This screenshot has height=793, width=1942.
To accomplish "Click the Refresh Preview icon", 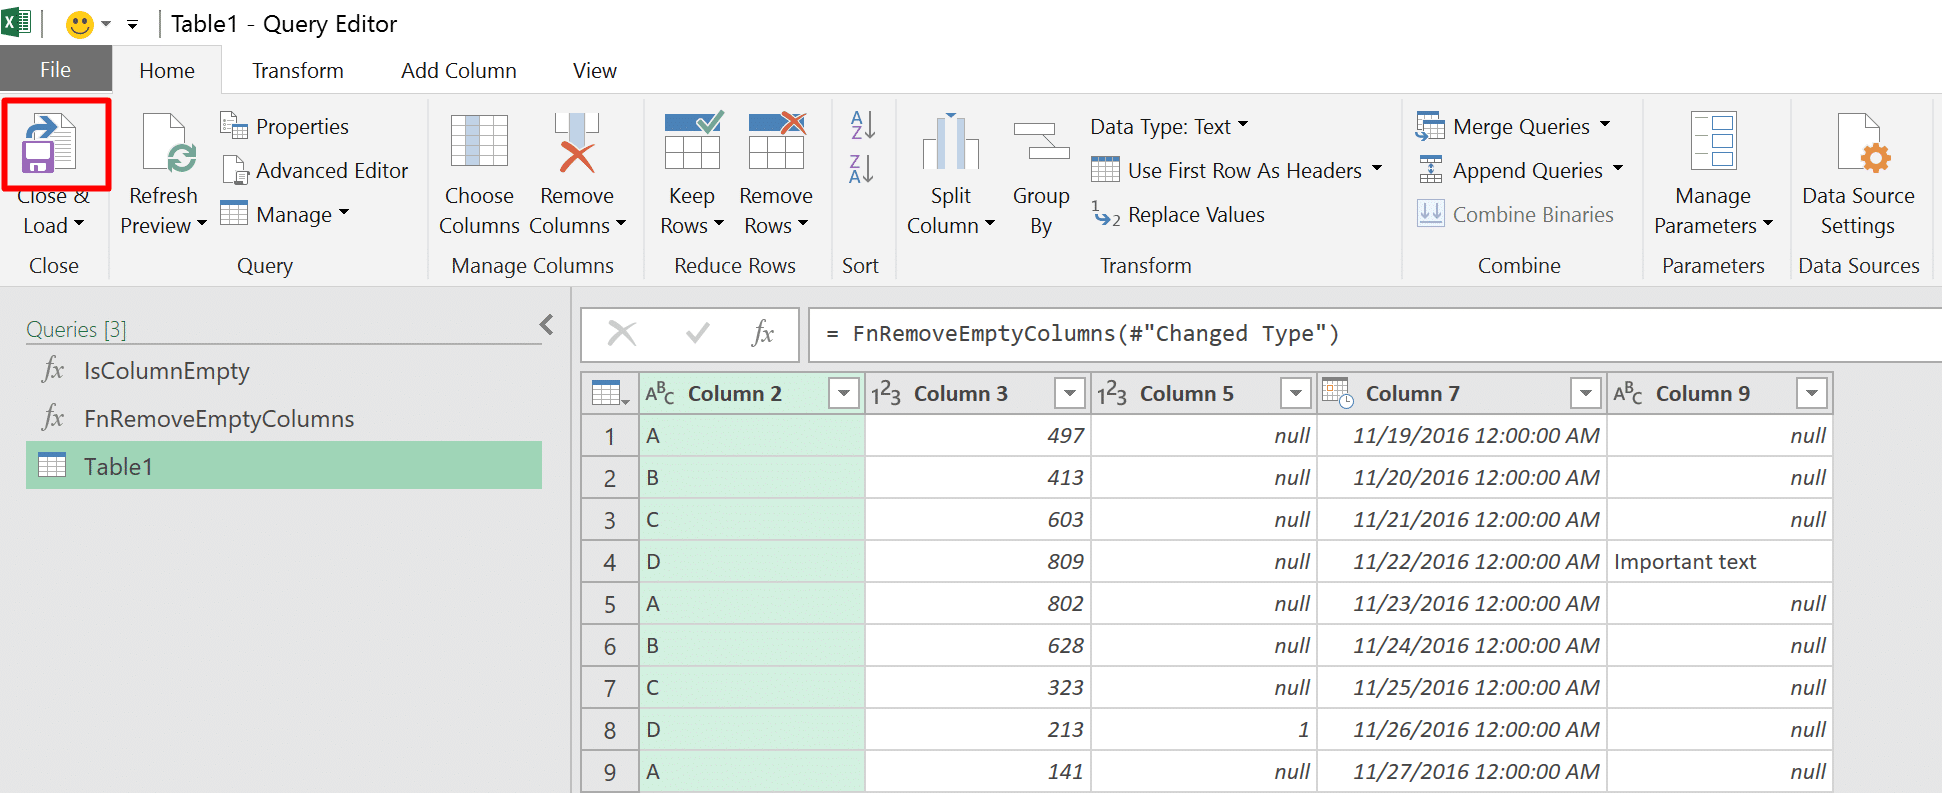I will click(x=167, y=144).
